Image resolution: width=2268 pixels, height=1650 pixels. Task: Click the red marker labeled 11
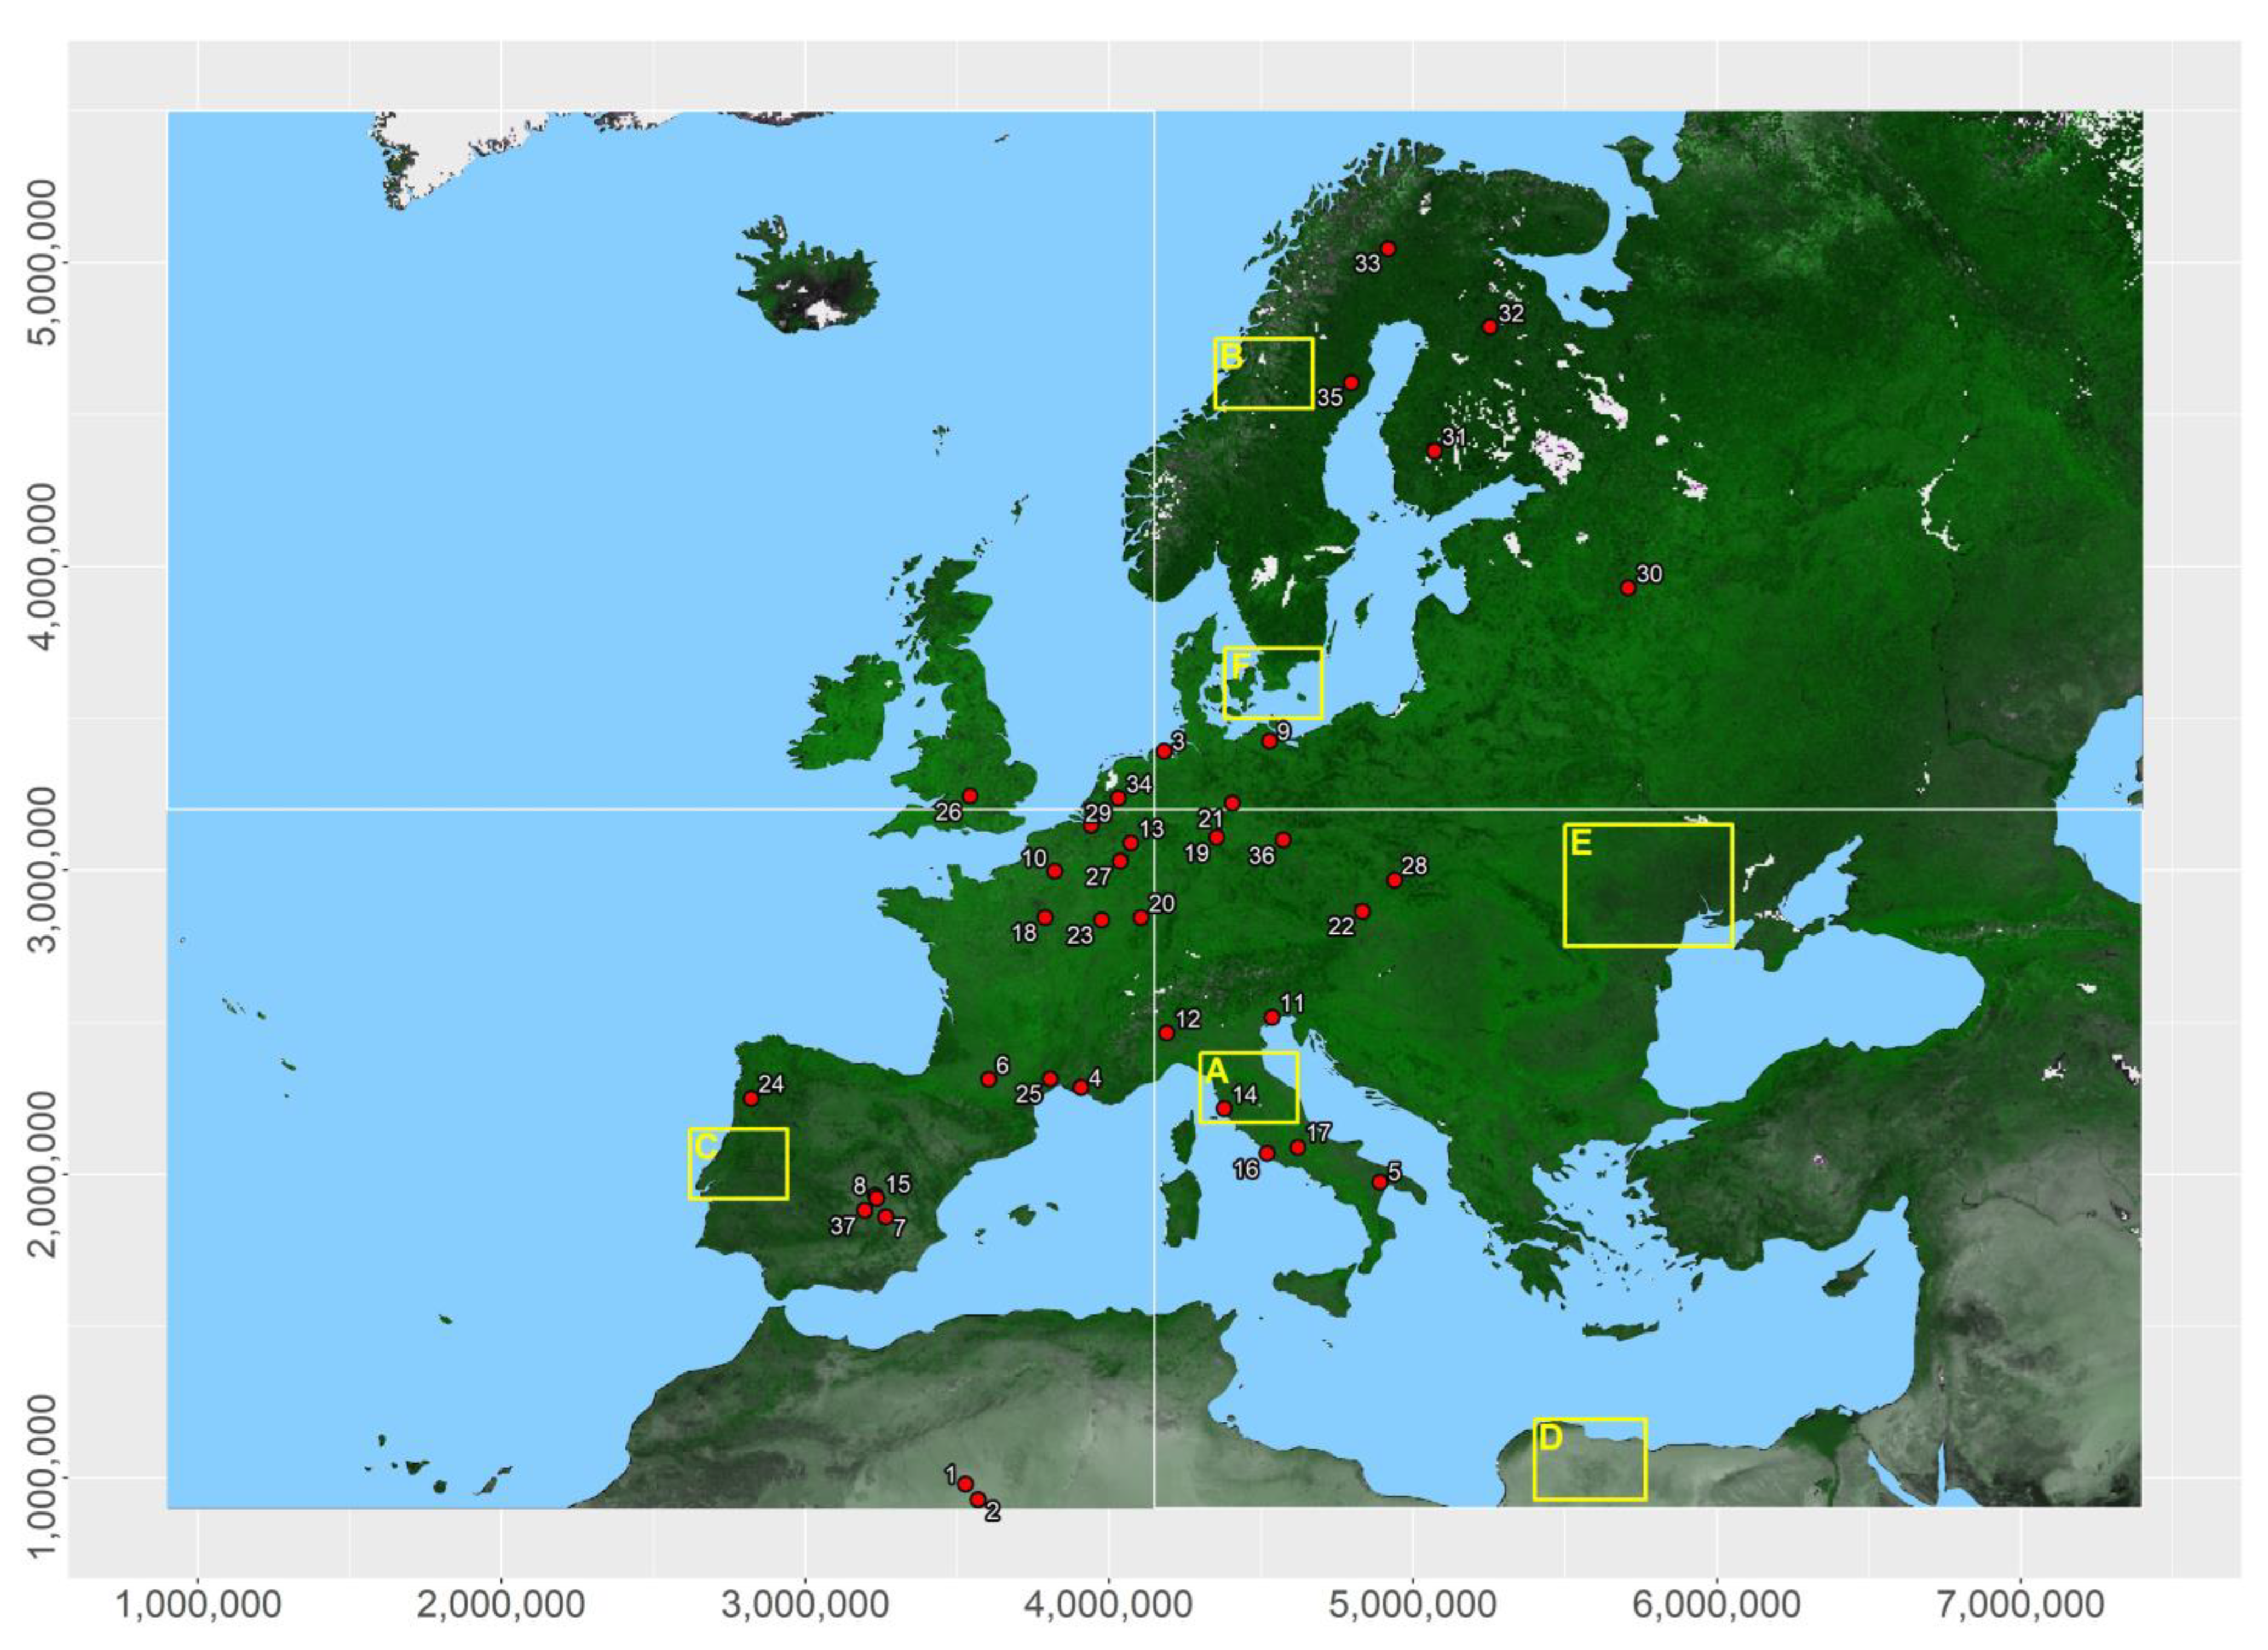click(1272, 1017)
